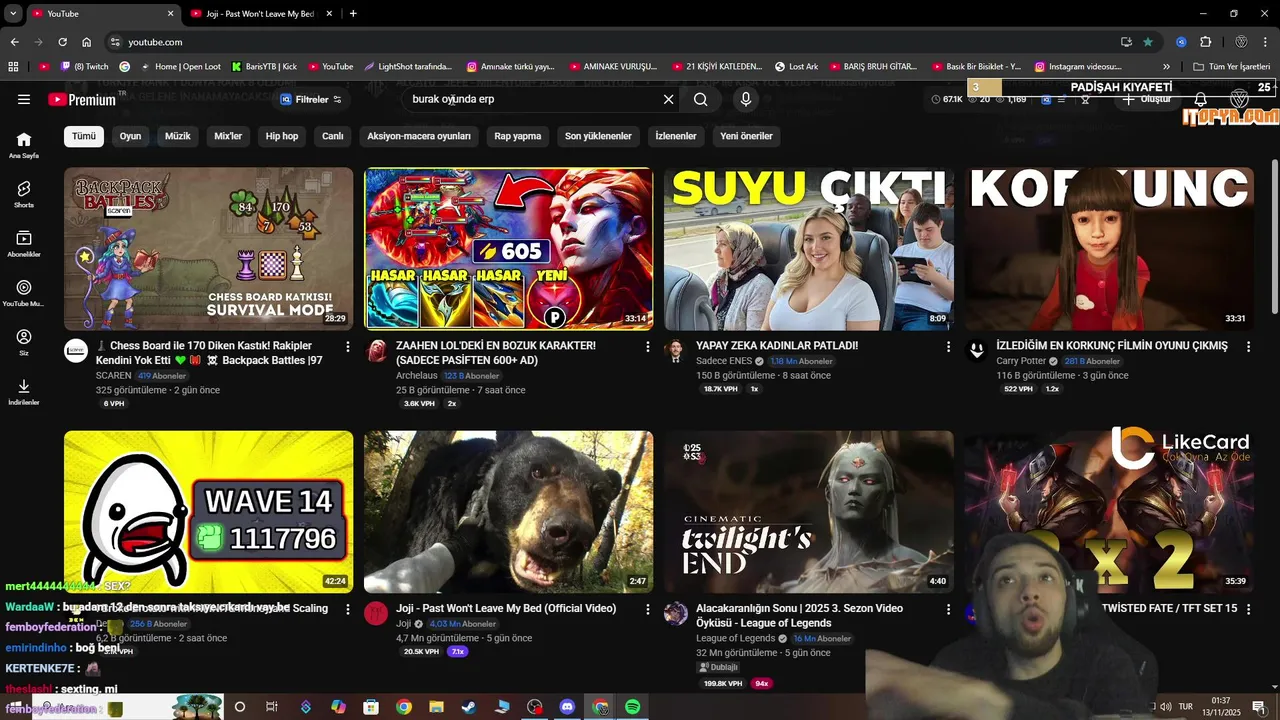Open options menu for ZAAHEN video

tap(648, 346)
